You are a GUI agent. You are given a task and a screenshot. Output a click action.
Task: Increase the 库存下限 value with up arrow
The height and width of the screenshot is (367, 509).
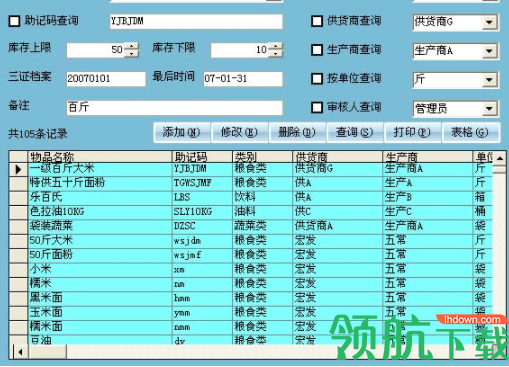[276, 46]
